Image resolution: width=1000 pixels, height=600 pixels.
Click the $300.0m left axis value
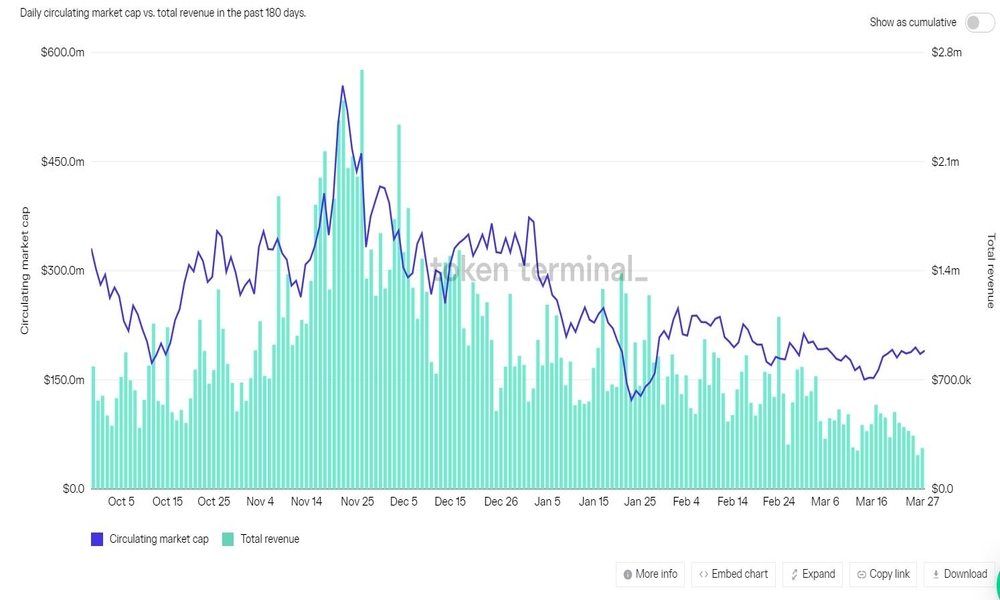(62, 271)
